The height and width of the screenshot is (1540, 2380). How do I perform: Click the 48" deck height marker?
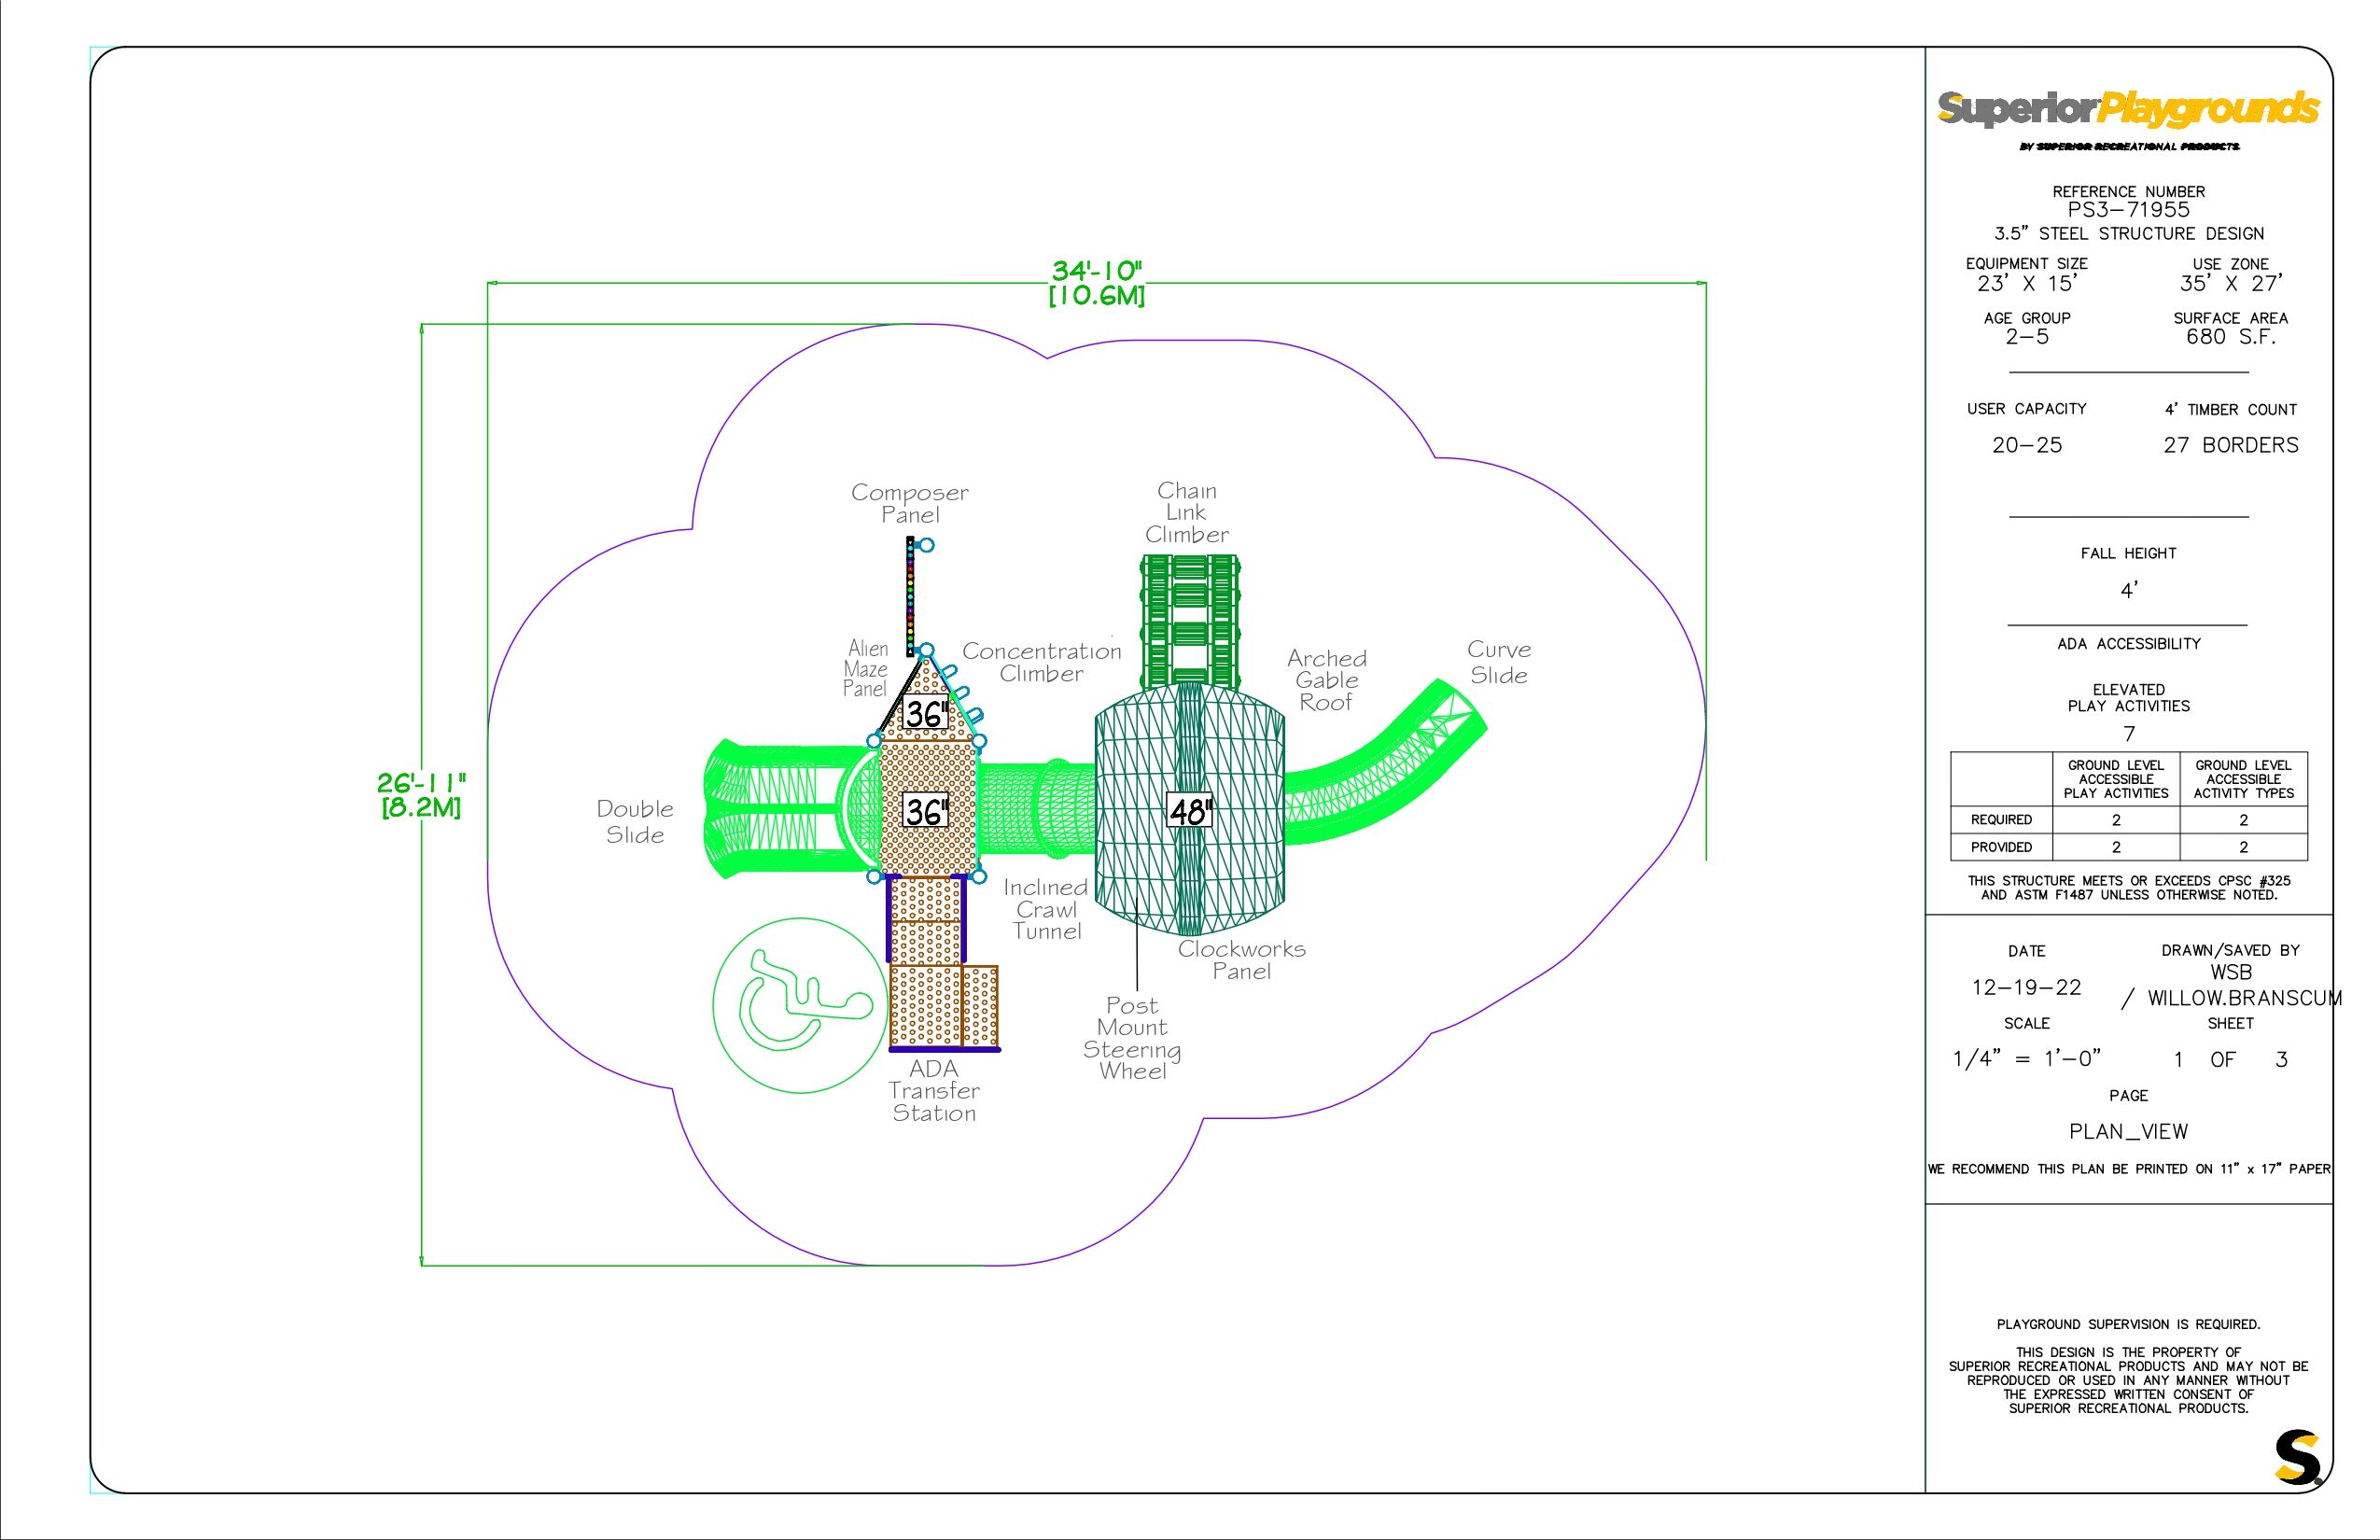click(1189, 810)
